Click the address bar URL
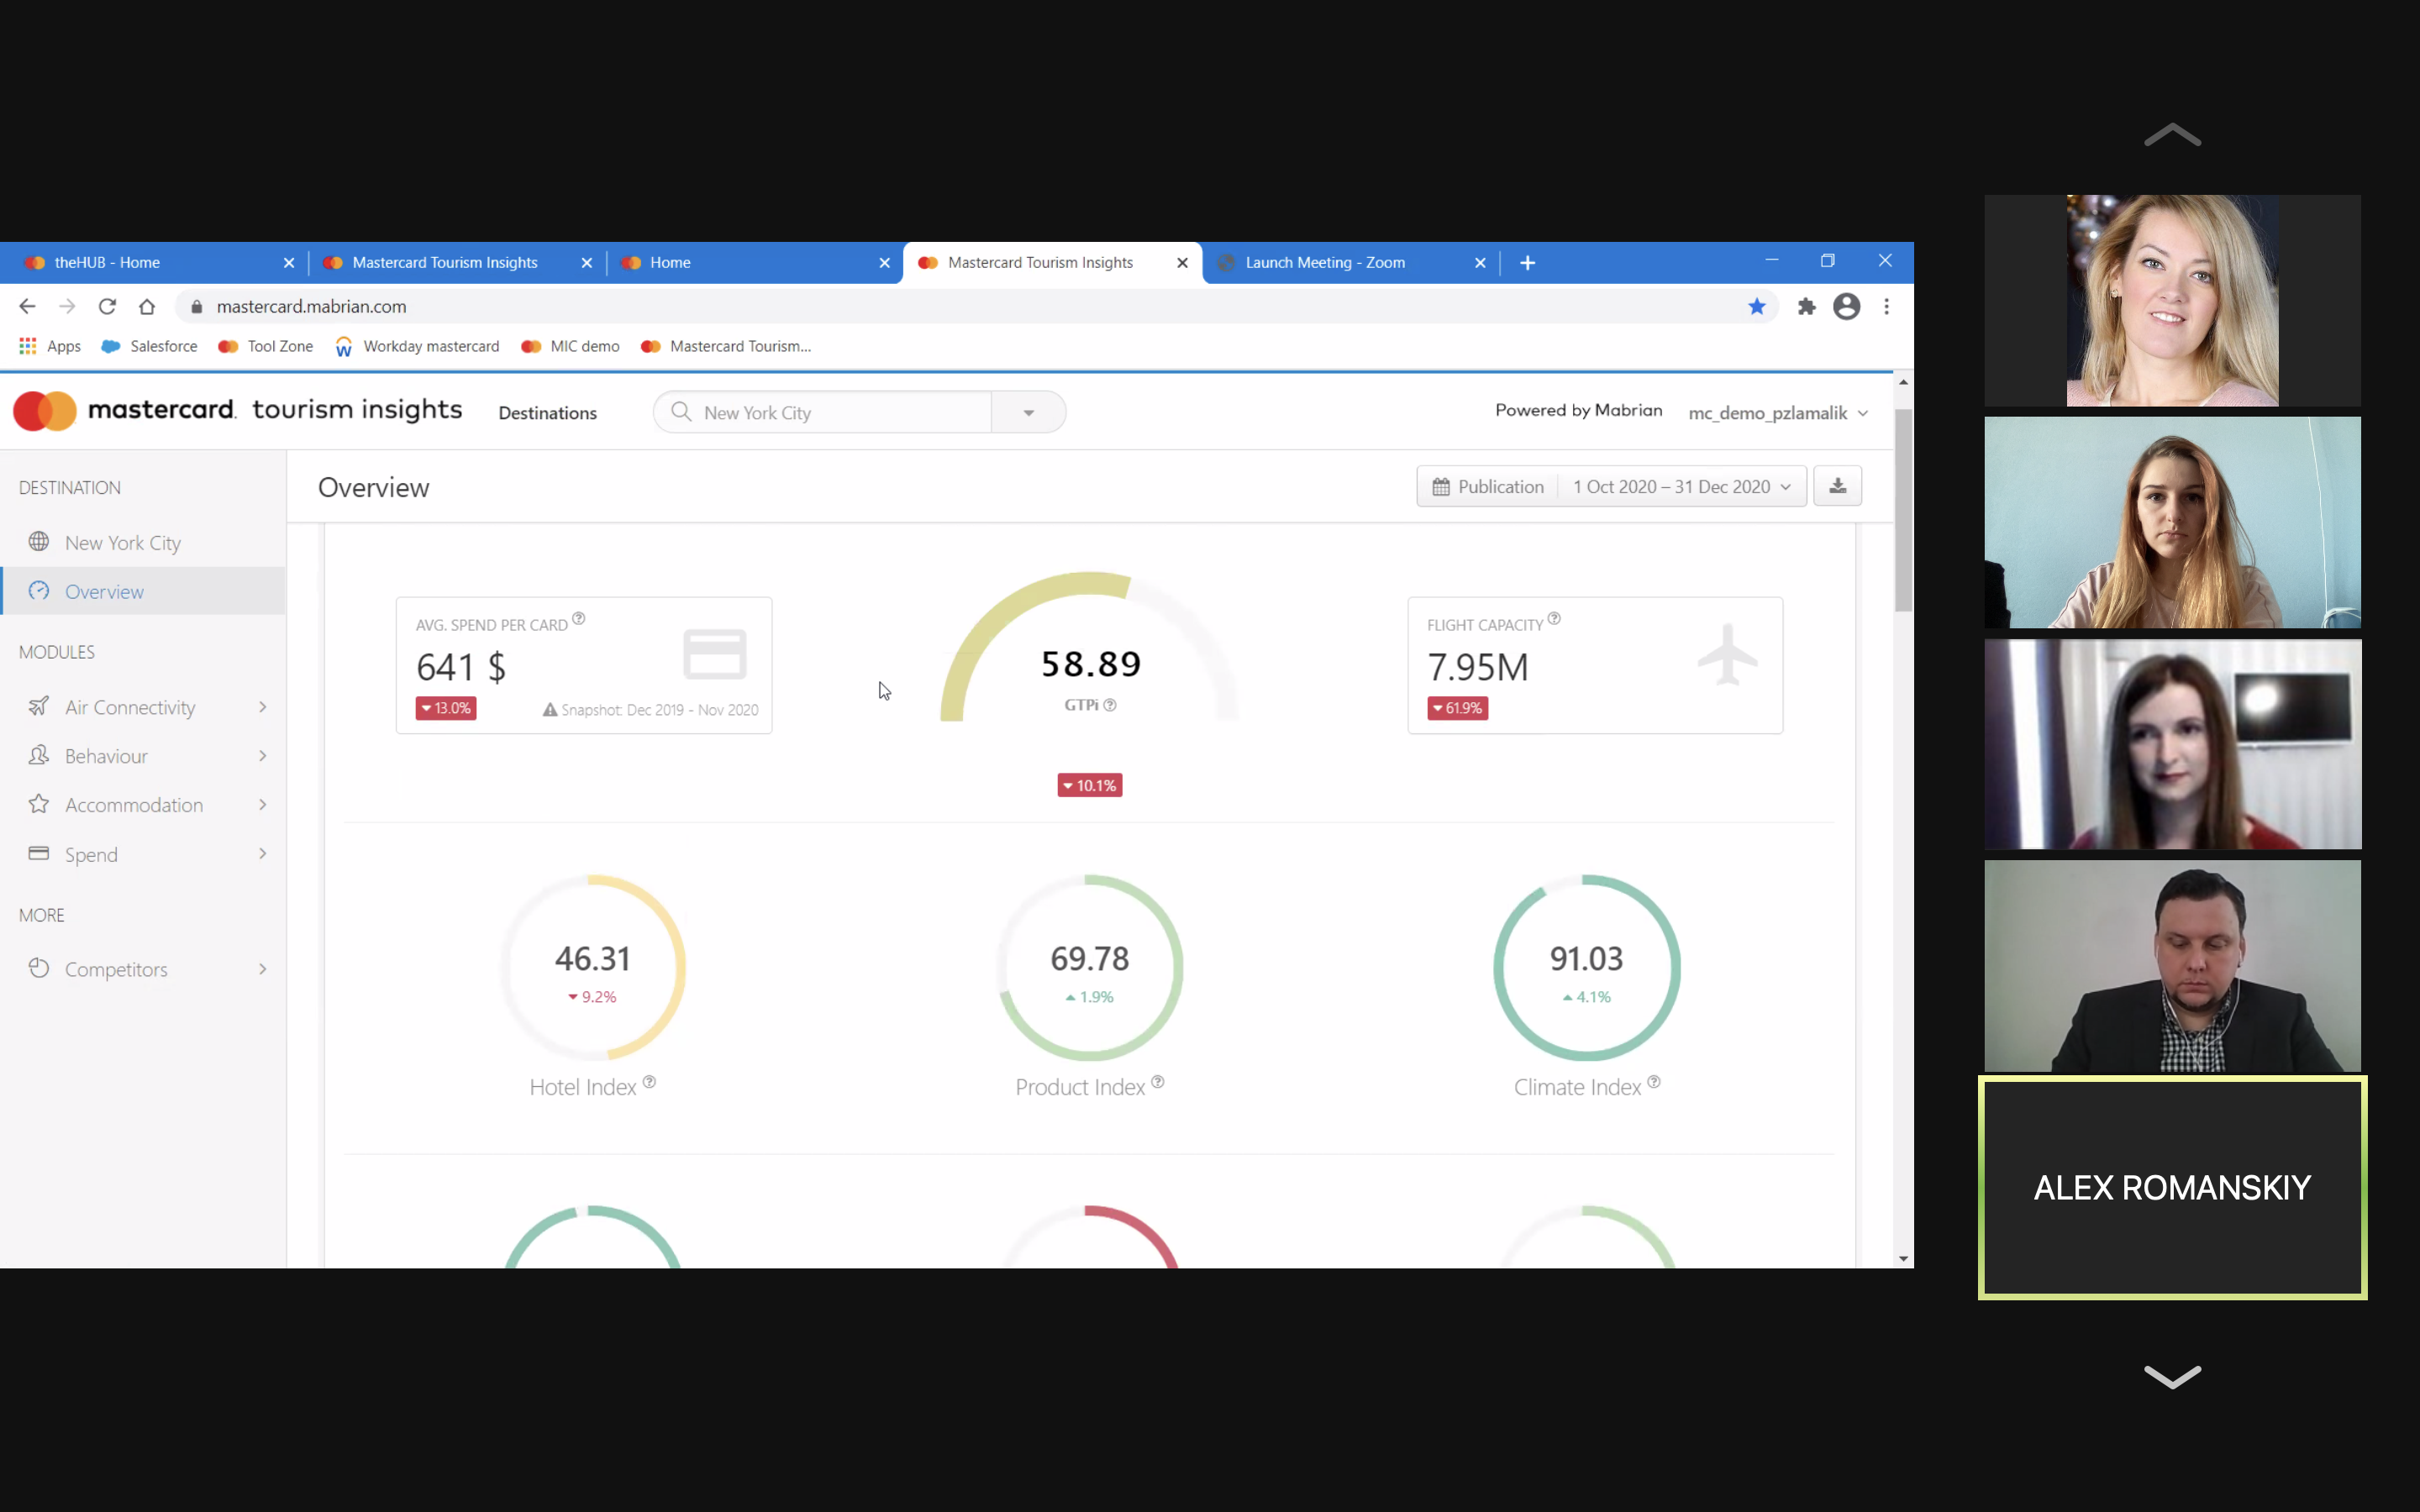Image resolution: width=2420 pixels, height=1512 pixels. click(x=311, y=306)
